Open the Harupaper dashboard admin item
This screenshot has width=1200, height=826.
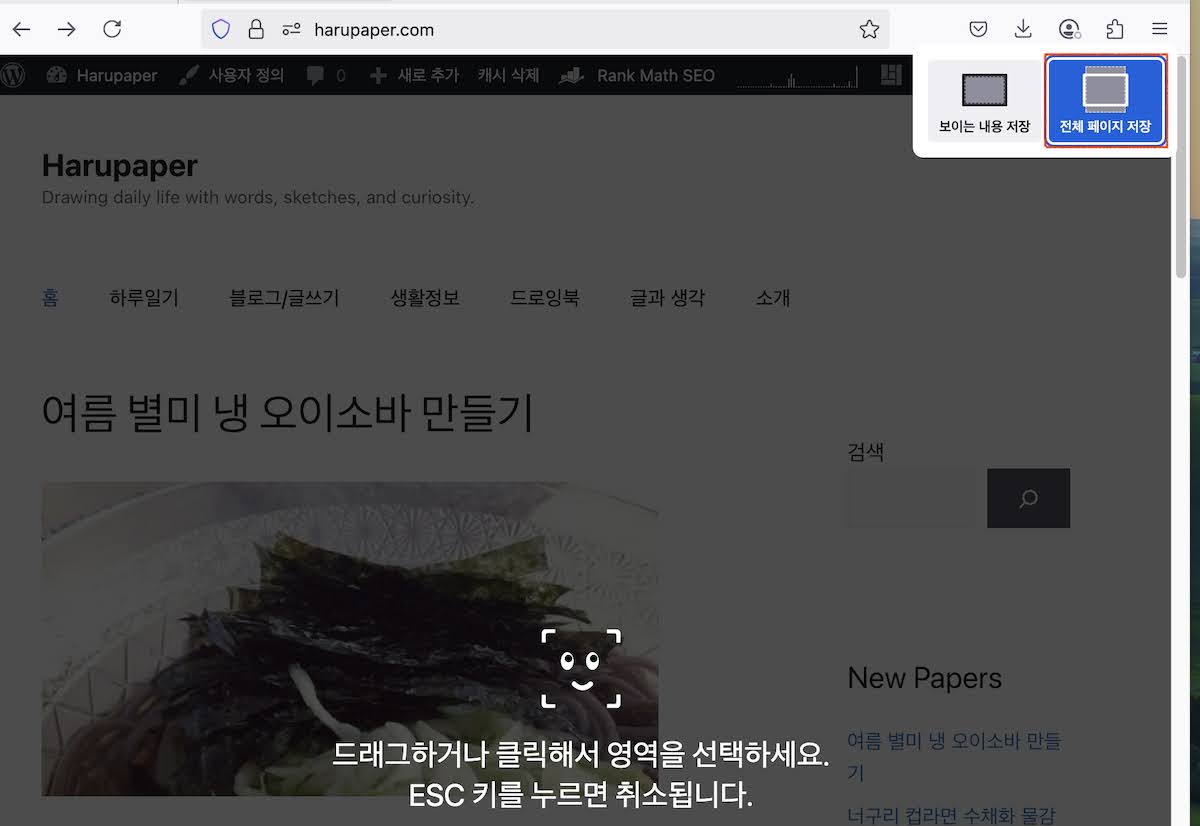(102, 75)
